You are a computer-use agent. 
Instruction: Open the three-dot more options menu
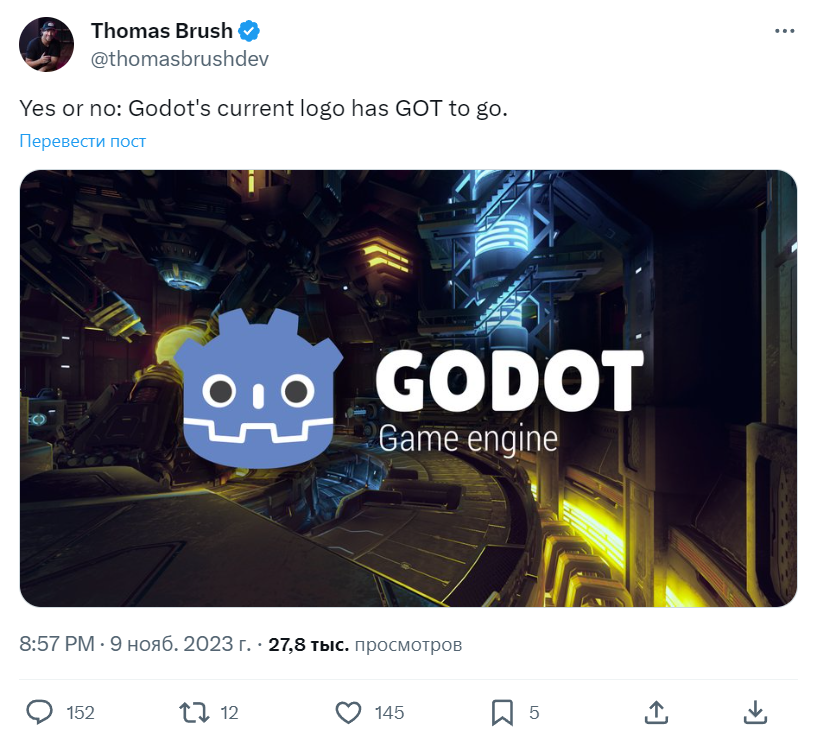tap(784, 31)
